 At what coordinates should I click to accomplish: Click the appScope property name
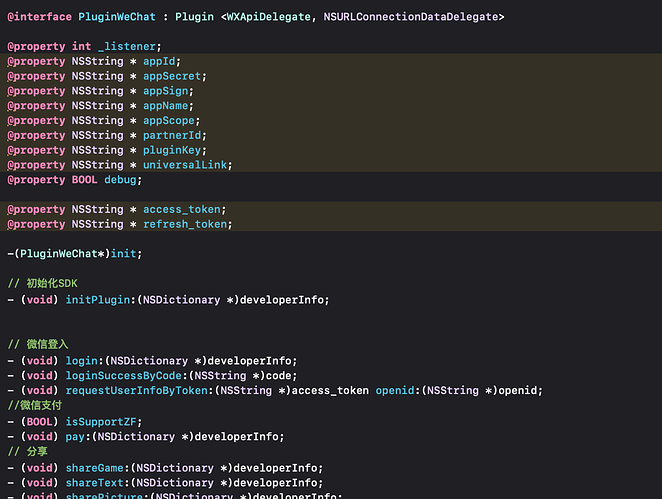click(171, 121)
